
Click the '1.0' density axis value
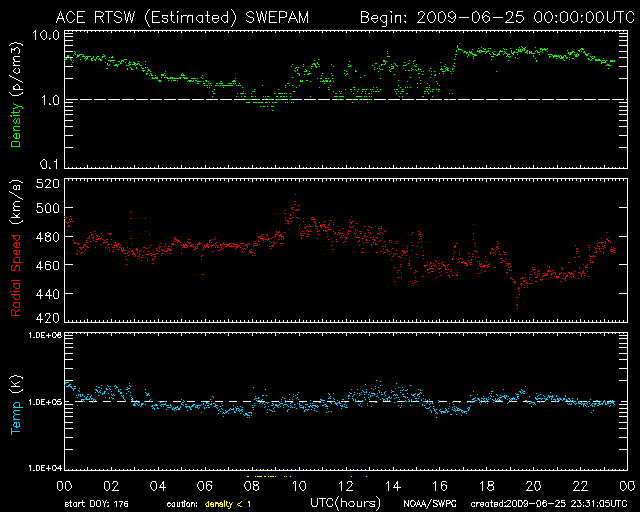(50, 100)
